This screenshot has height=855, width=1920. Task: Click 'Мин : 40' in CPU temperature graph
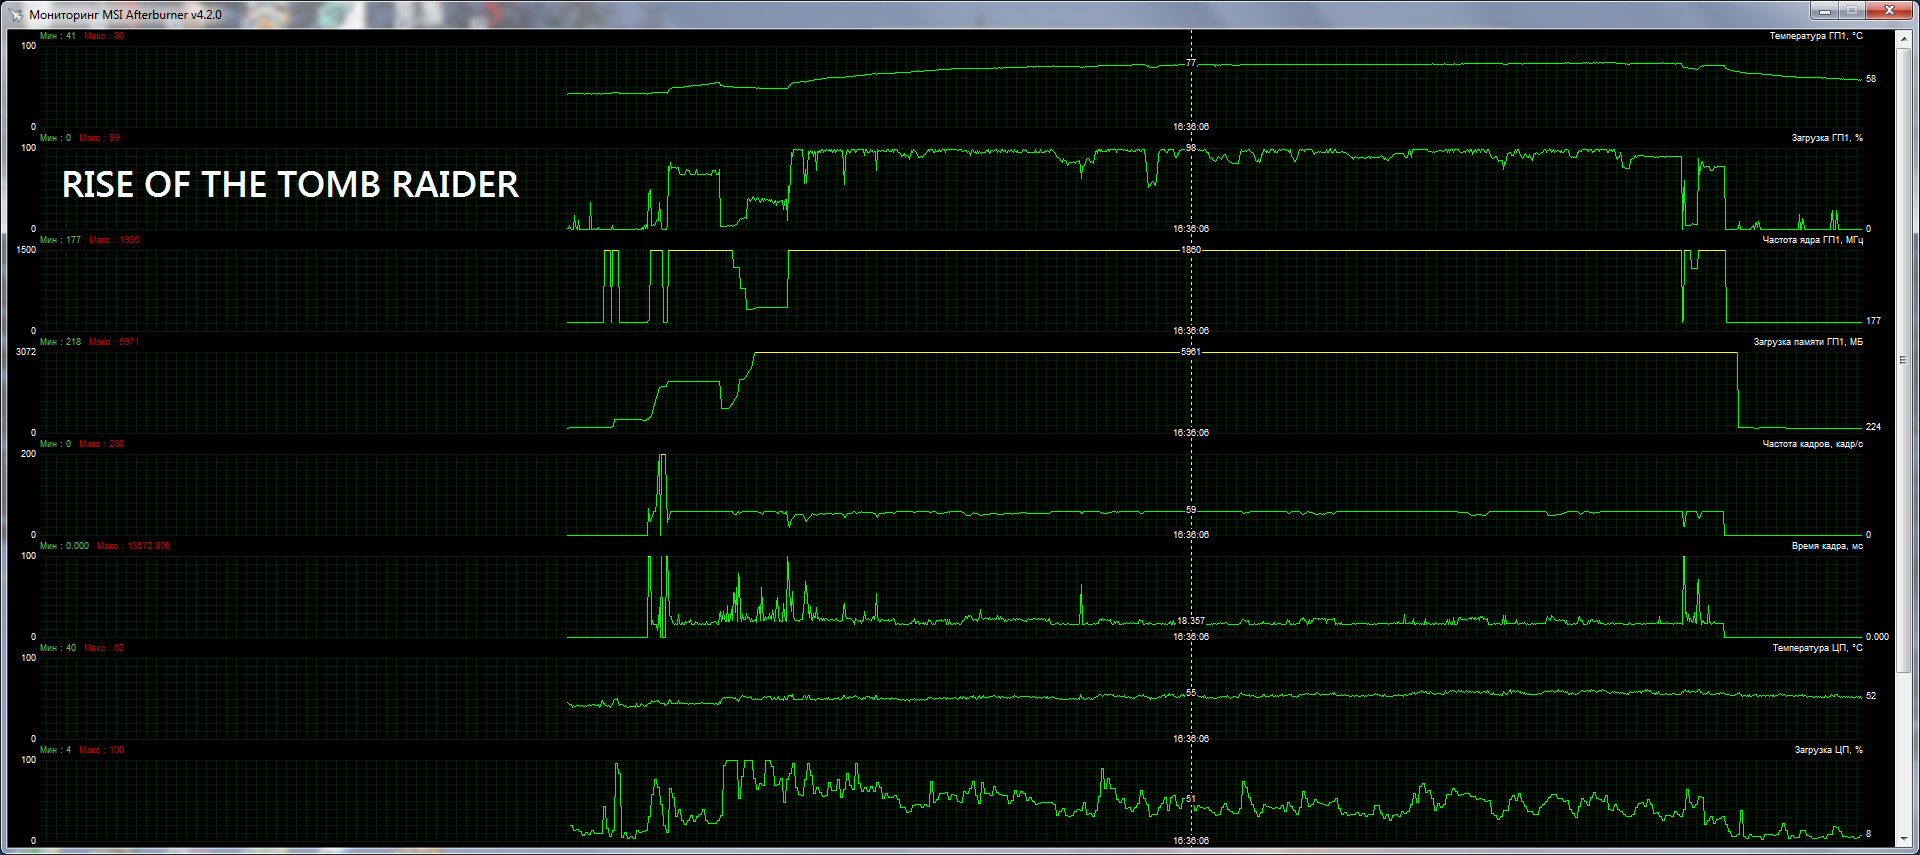(58, 648)
